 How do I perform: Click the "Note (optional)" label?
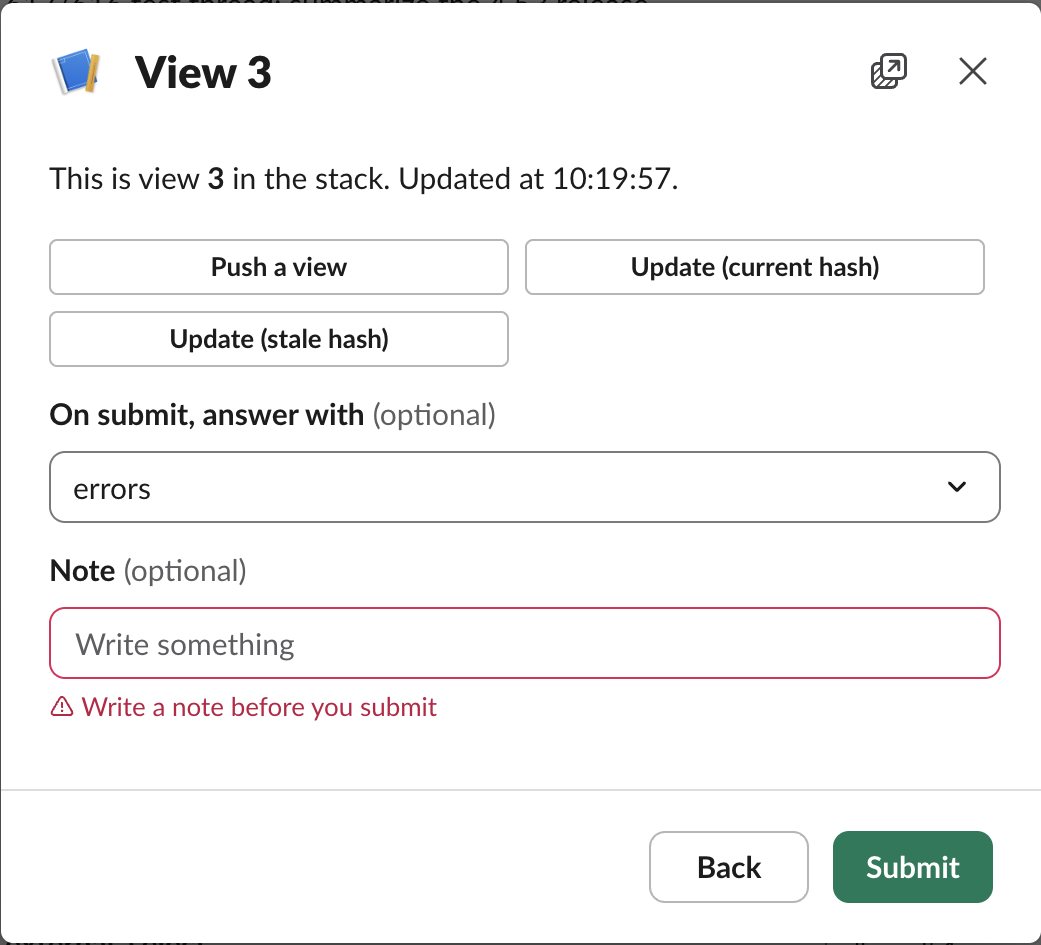[148, 570]
